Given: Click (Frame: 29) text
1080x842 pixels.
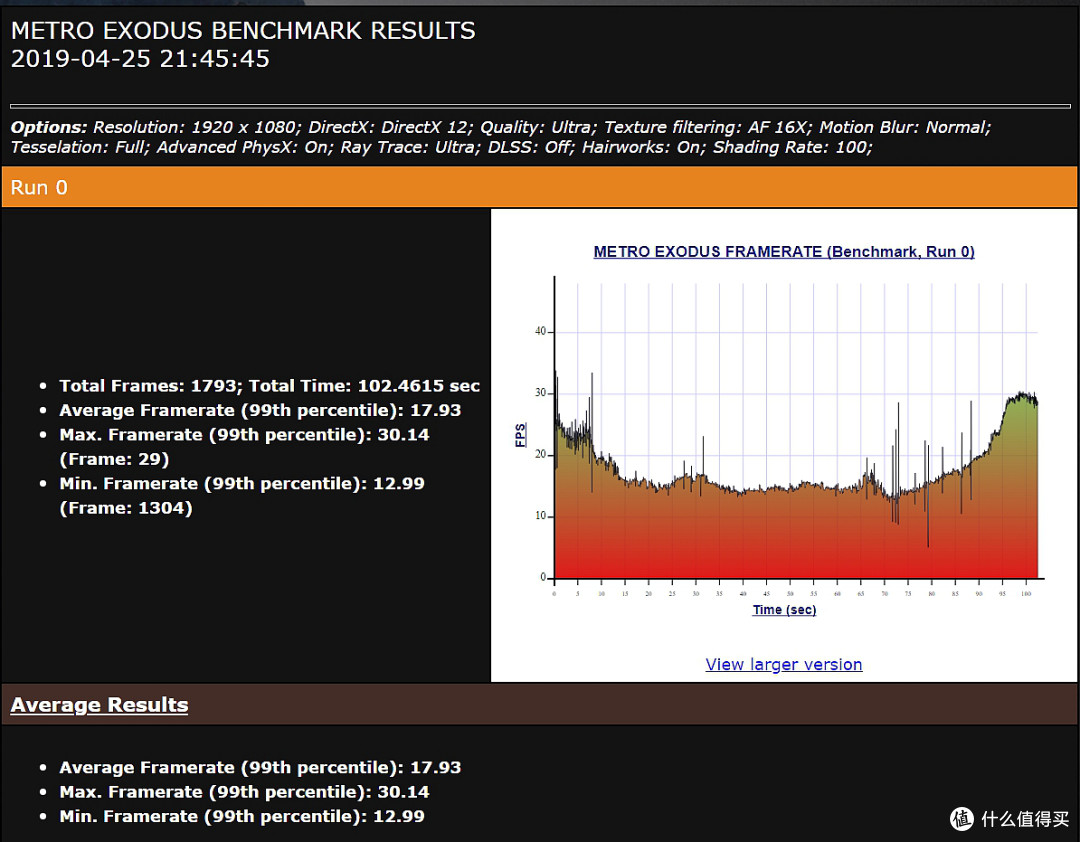Looking at the screenshot, I should (114, 460).
